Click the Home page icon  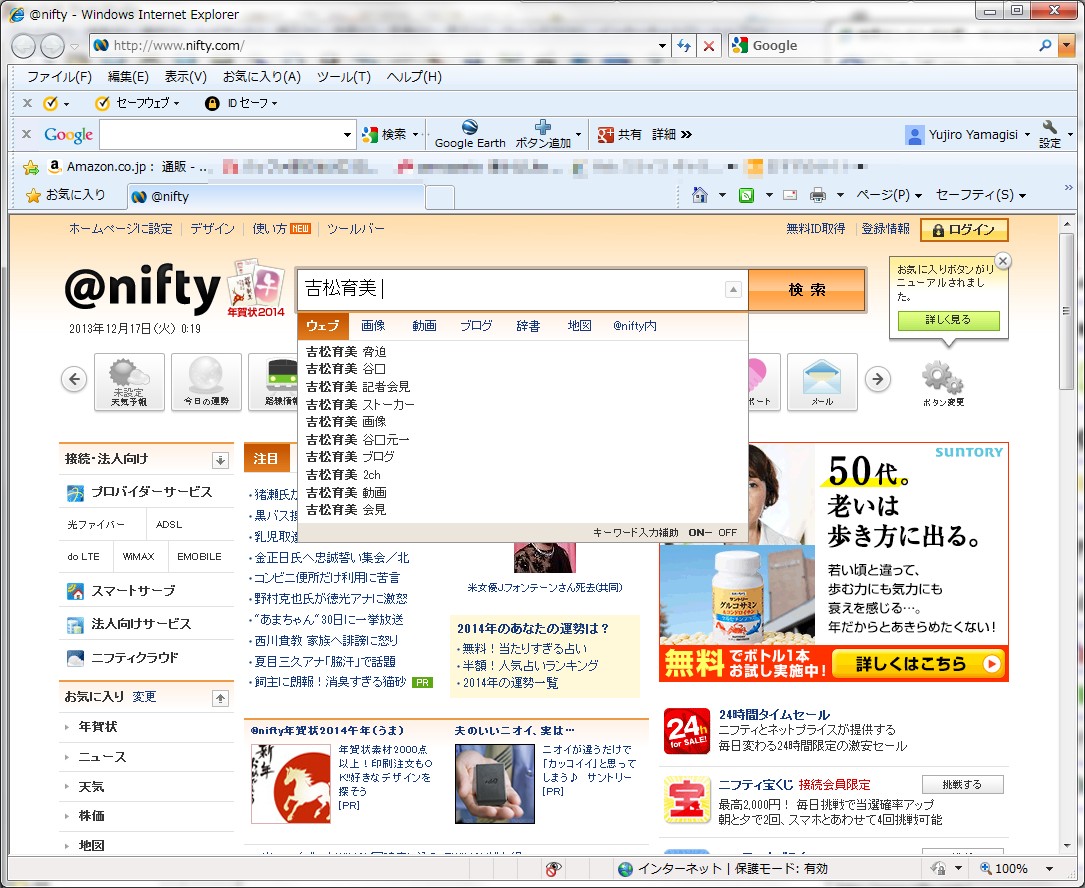(700, 195)
